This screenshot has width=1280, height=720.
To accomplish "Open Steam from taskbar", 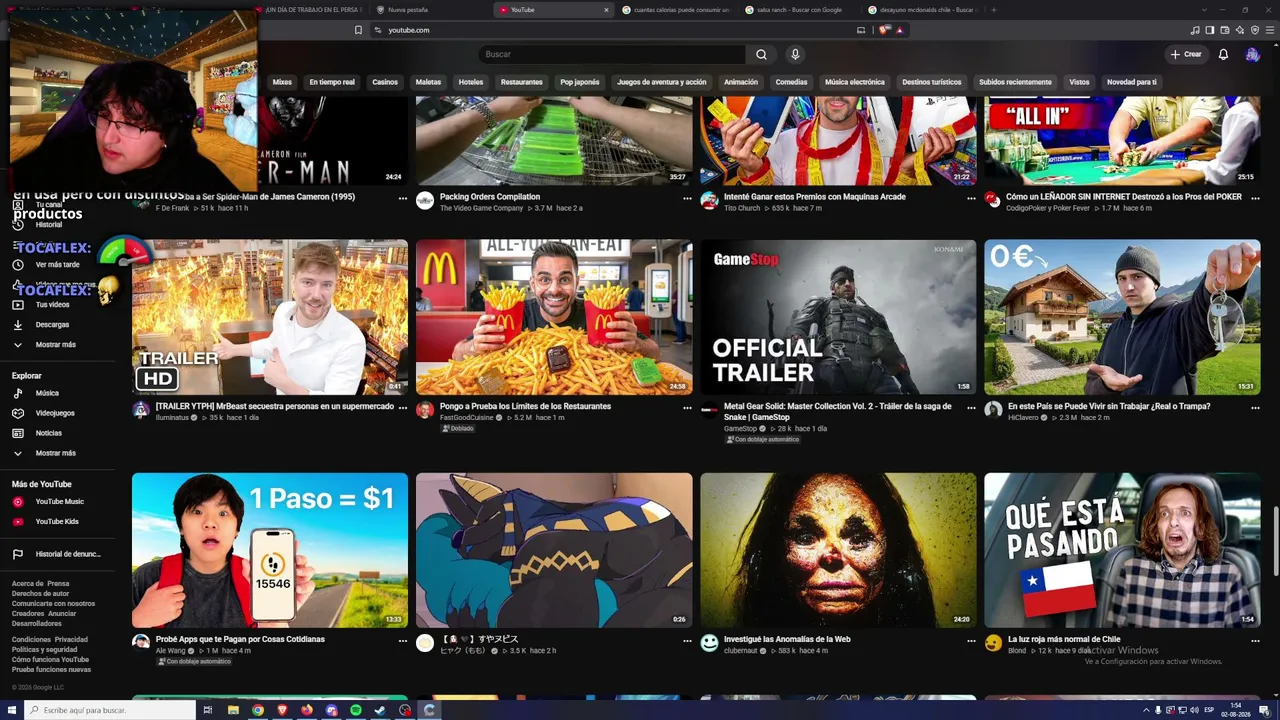I will coord(380,710).
